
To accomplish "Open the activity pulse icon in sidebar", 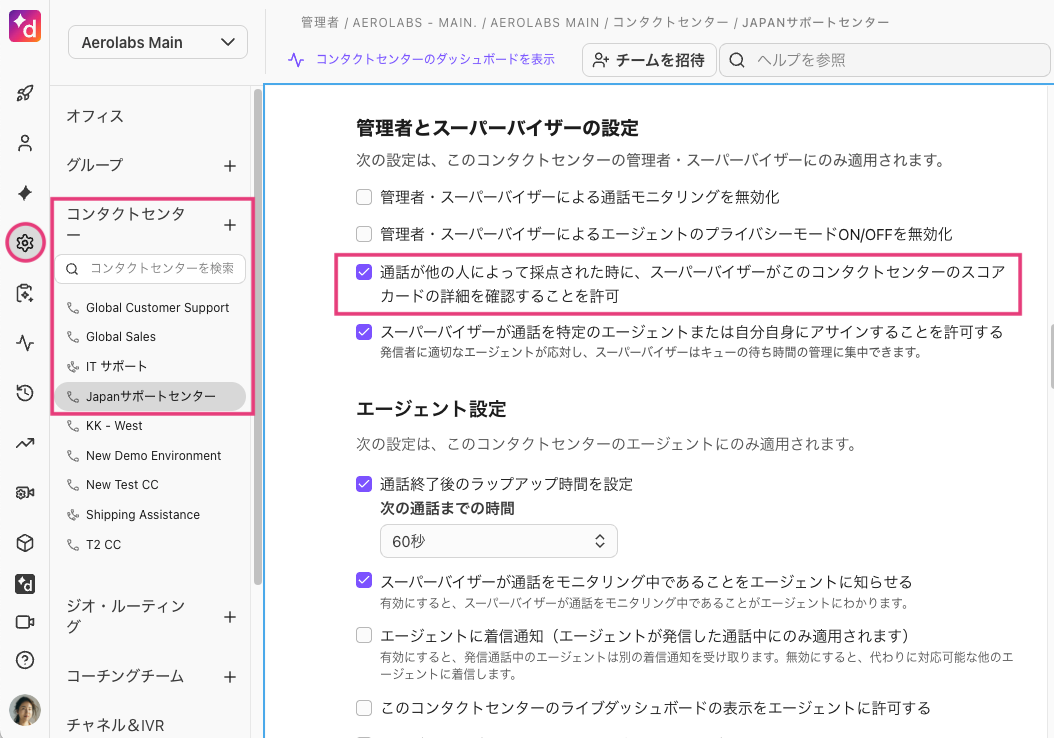I will coord(25,343).
